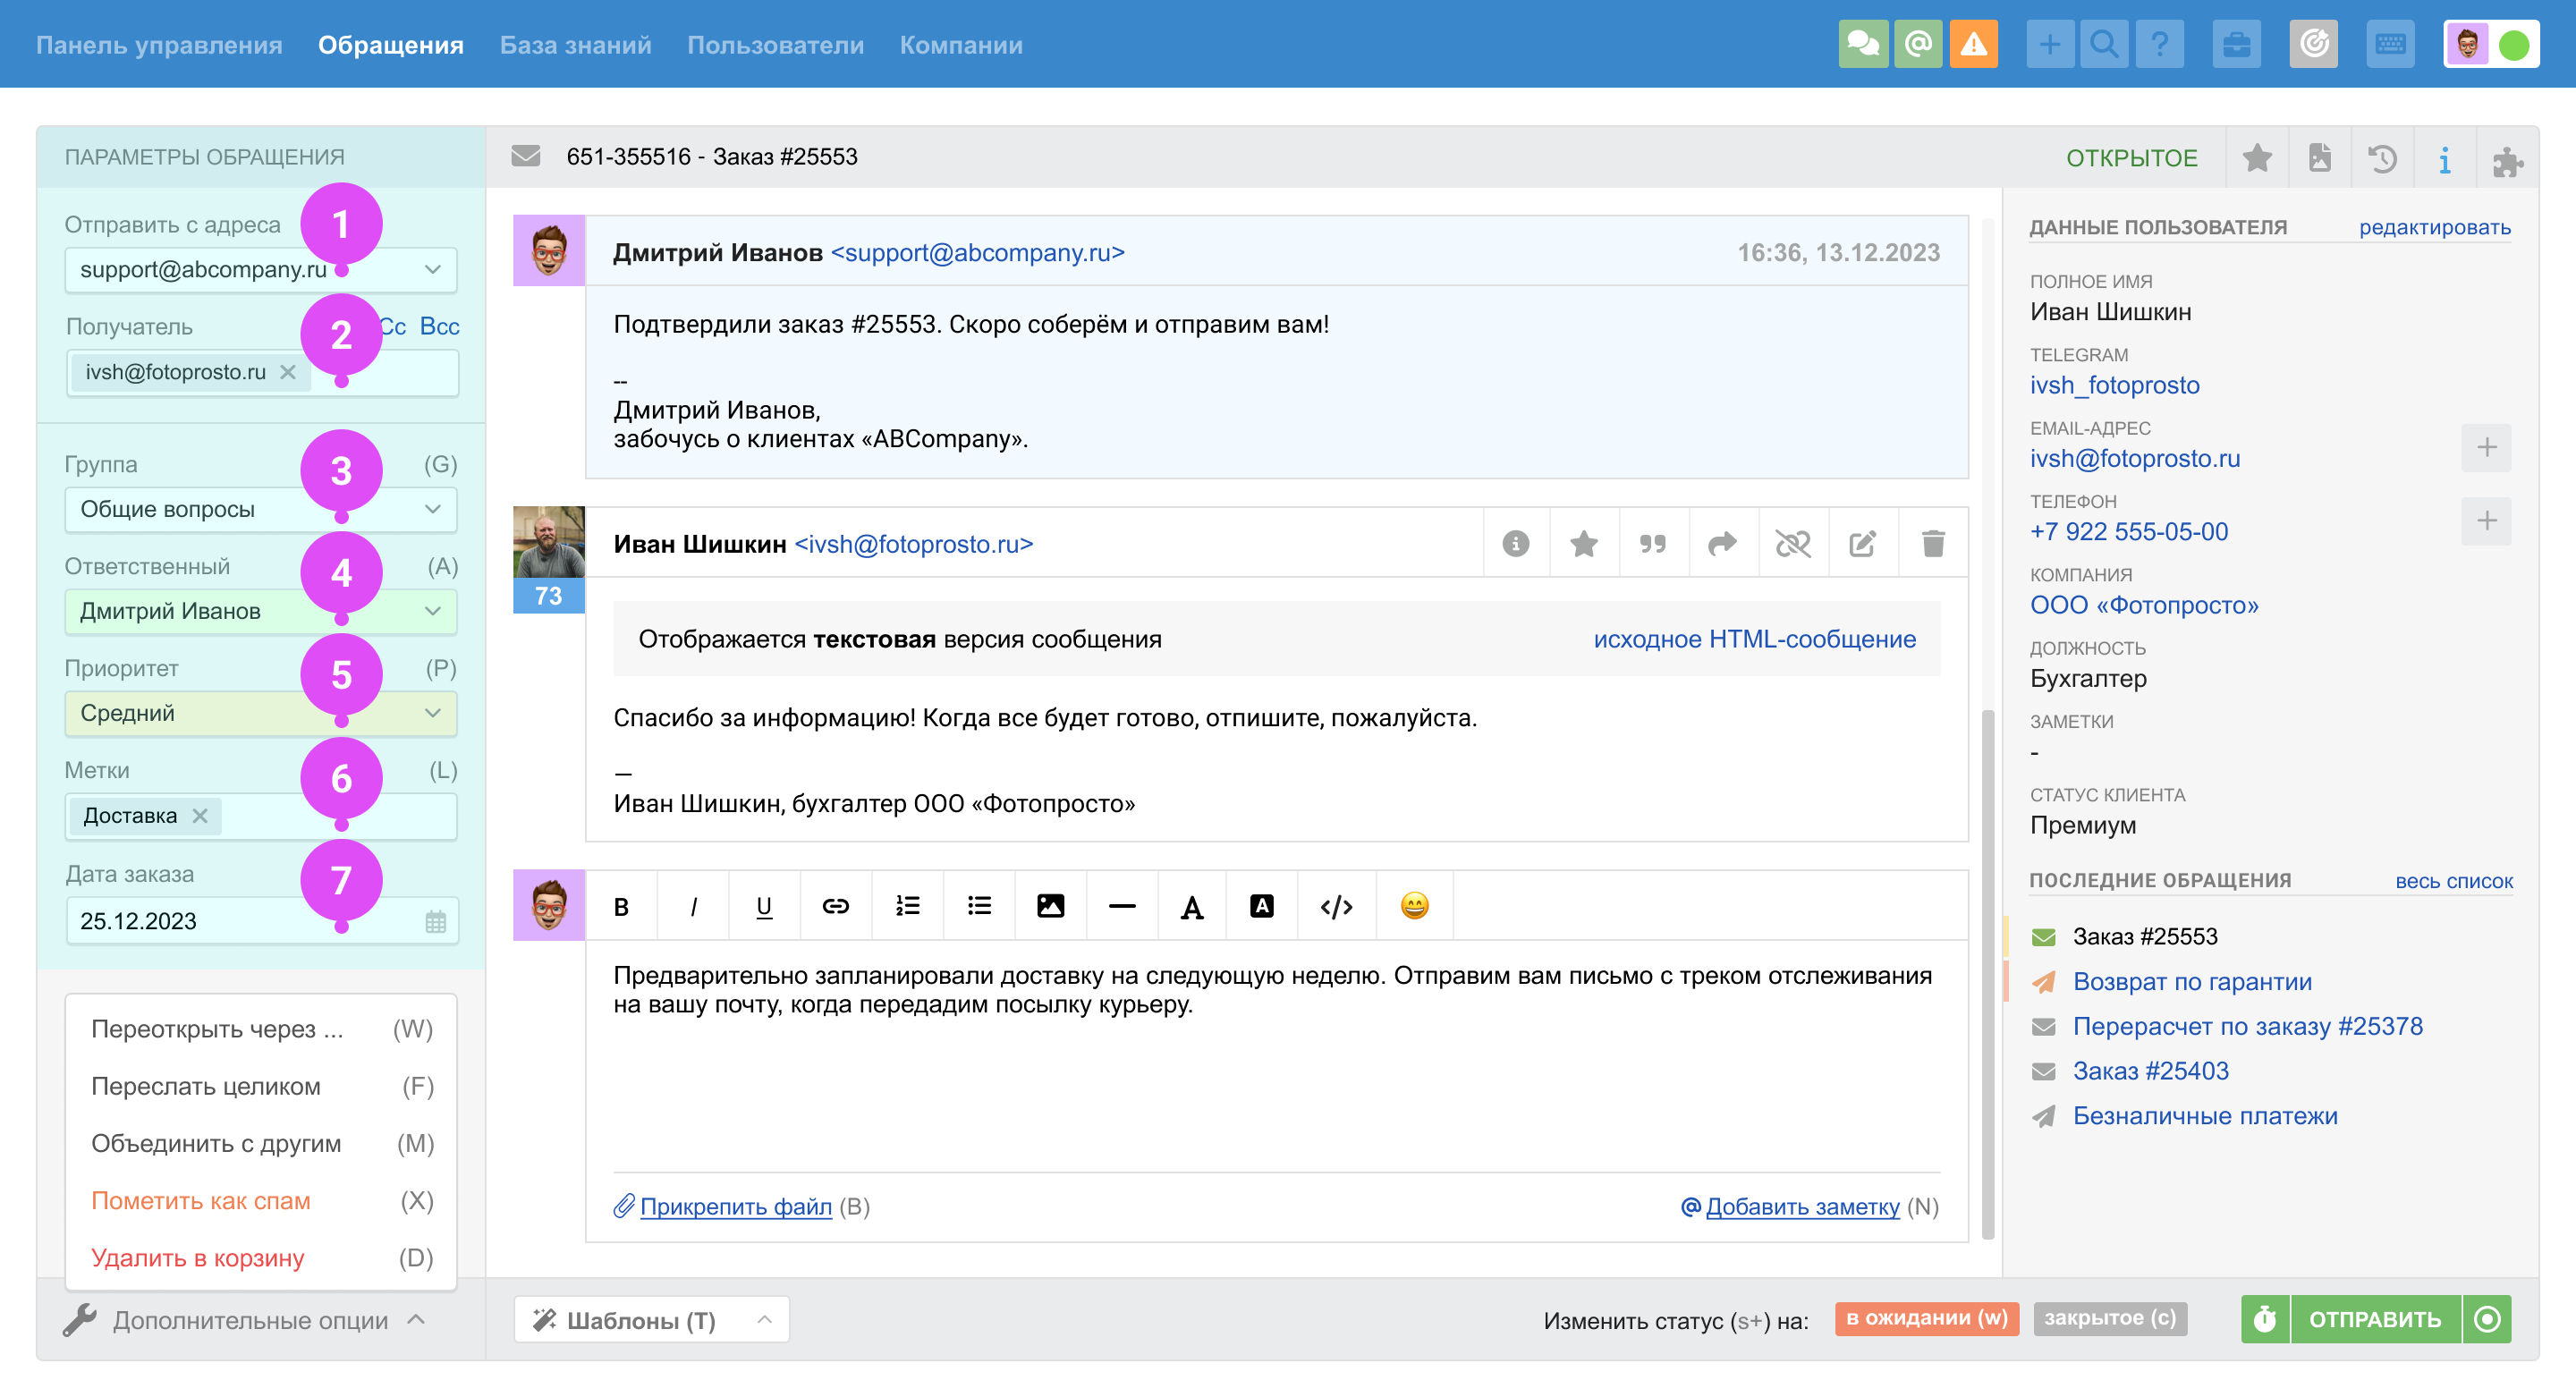Image resolution: width=2576 pixels, height=1397 pixels.
Task: Click the quote message icon
Action: (x=1652, y=544)
